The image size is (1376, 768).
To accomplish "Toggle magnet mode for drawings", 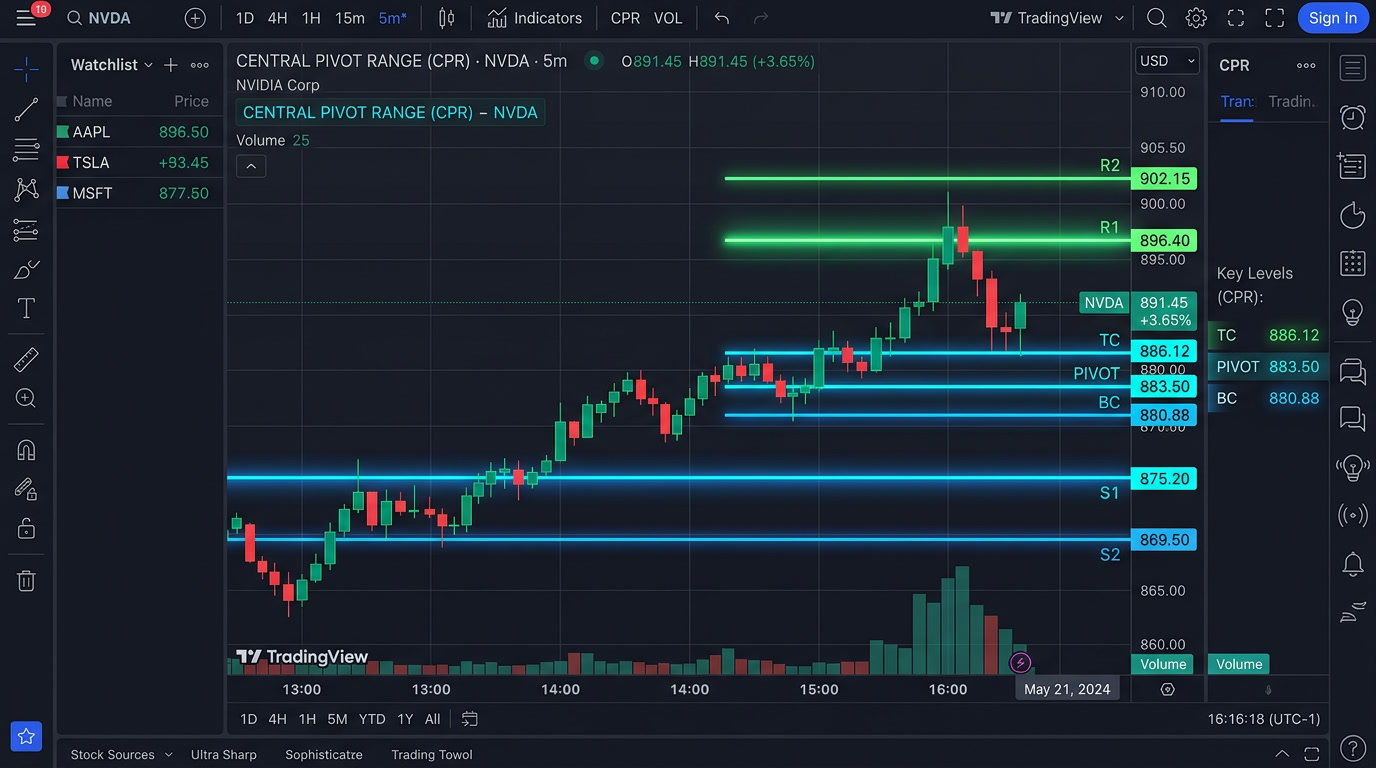I will (26, 449).
